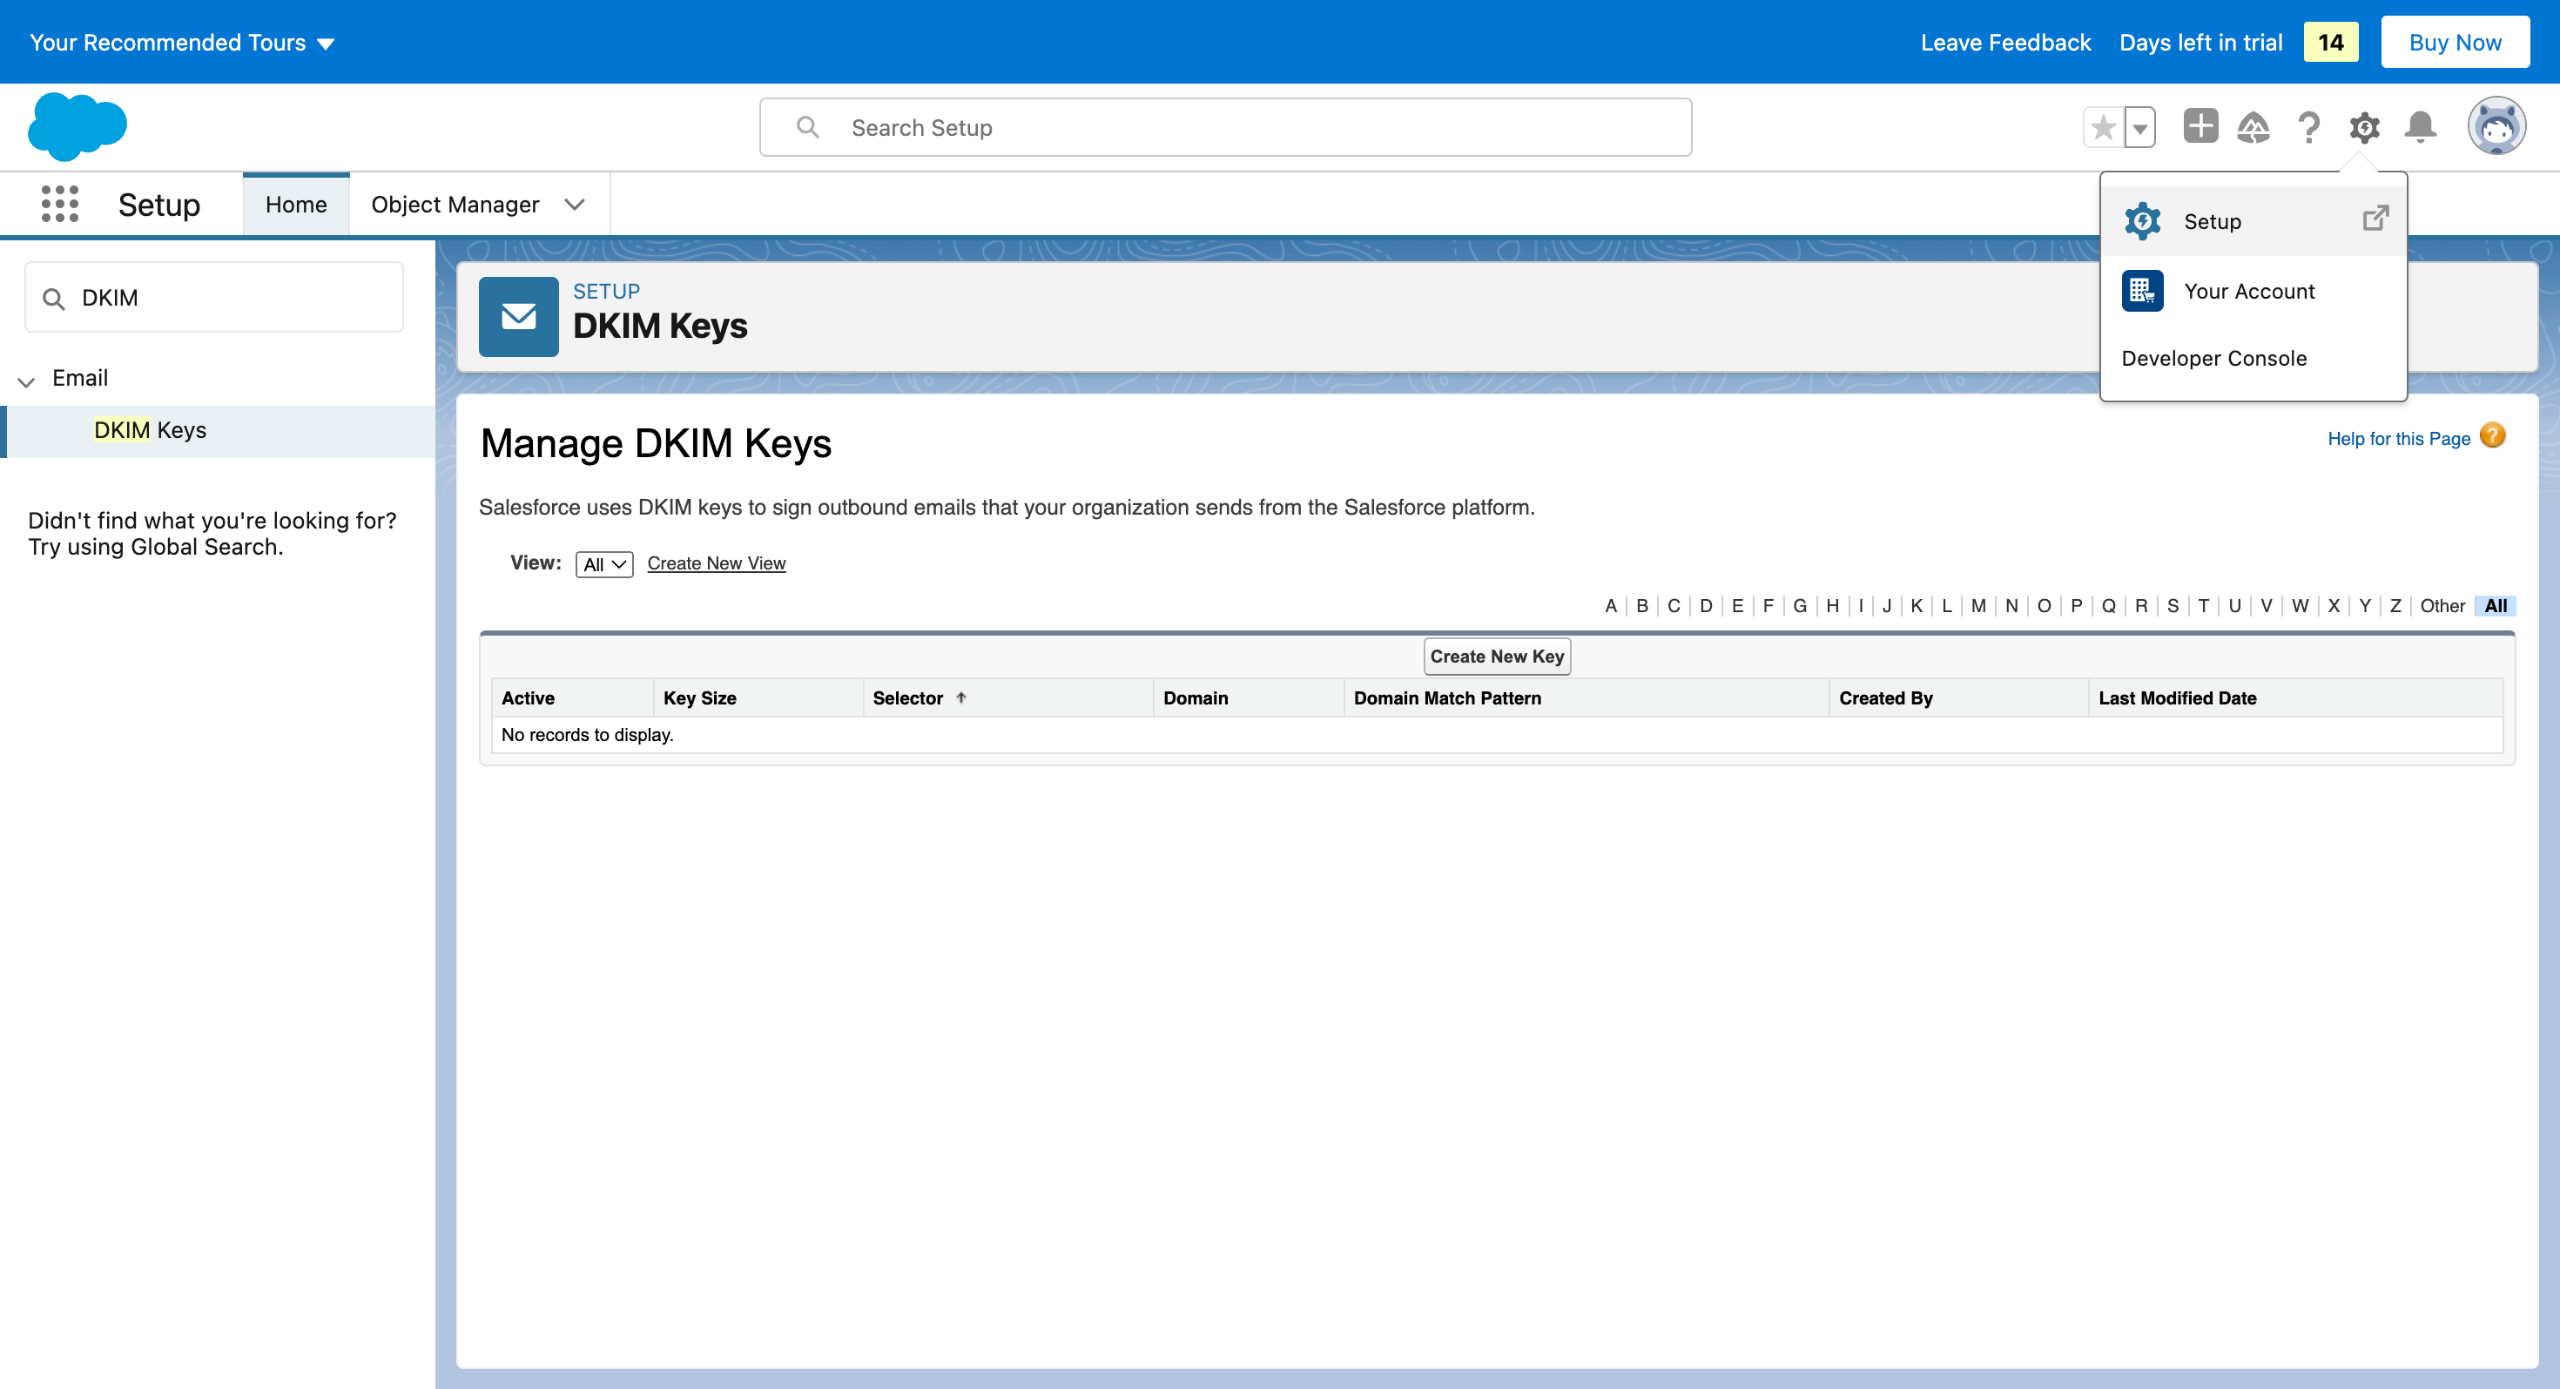The width and height of the screenshot is (2560, 1389).
Task: Open the View dropdown showing All
Action: point(604,564)
